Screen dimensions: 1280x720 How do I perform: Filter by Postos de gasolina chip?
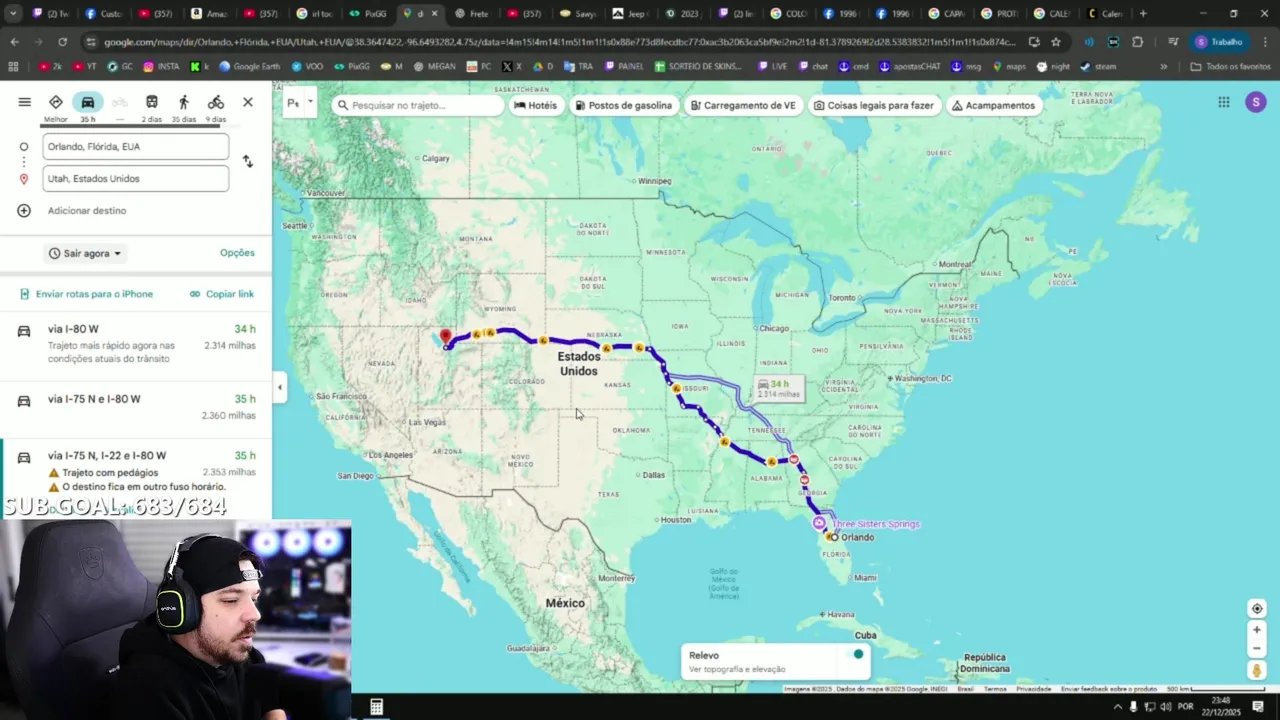coord(622,105)
